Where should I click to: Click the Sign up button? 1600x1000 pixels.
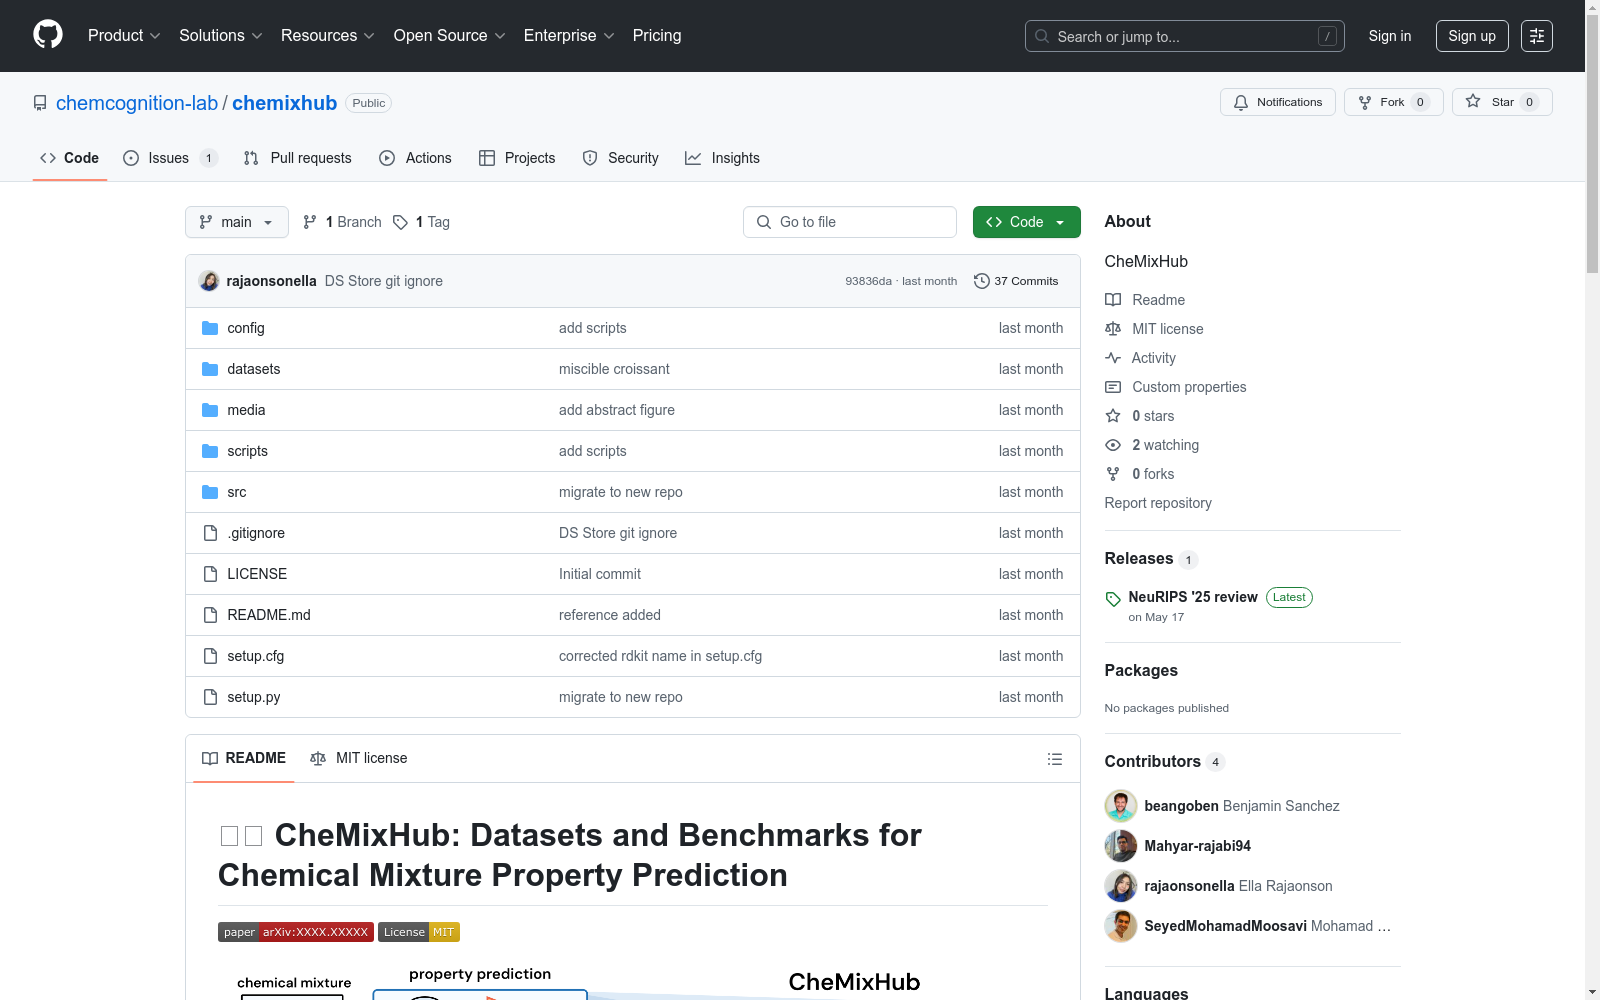tap(1472, 36)
